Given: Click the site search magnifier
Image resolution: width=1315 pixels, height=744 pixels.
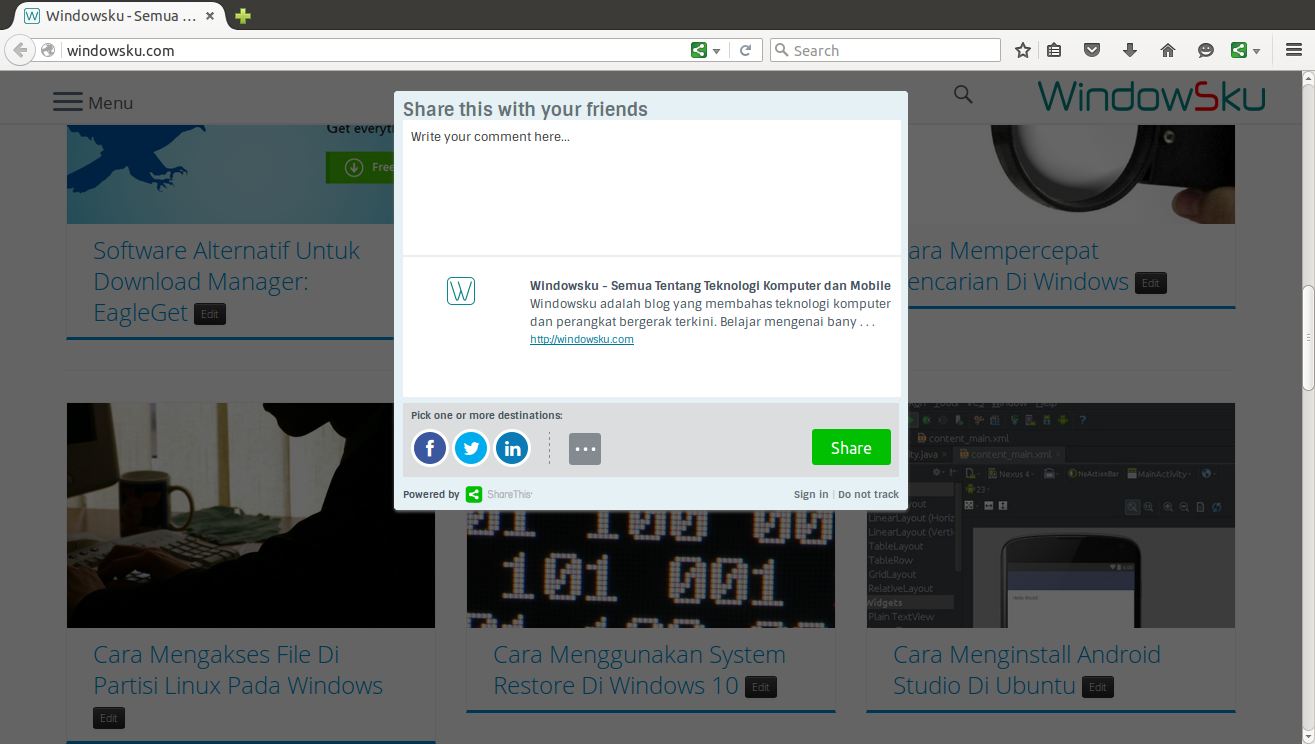Looking at the screenshot, I should [963, 94].
